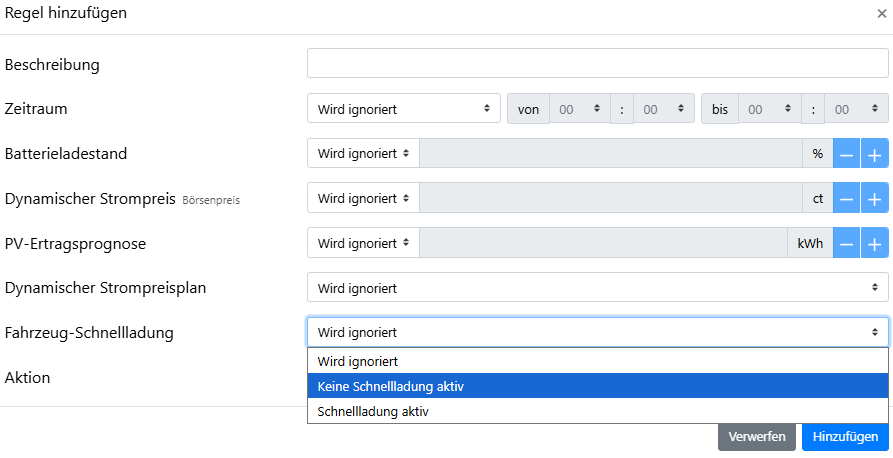Viewport: 893px width, 458px height.
Task: Pick 'Wird ignoriert' in the open list
Action: coord(597,361)
